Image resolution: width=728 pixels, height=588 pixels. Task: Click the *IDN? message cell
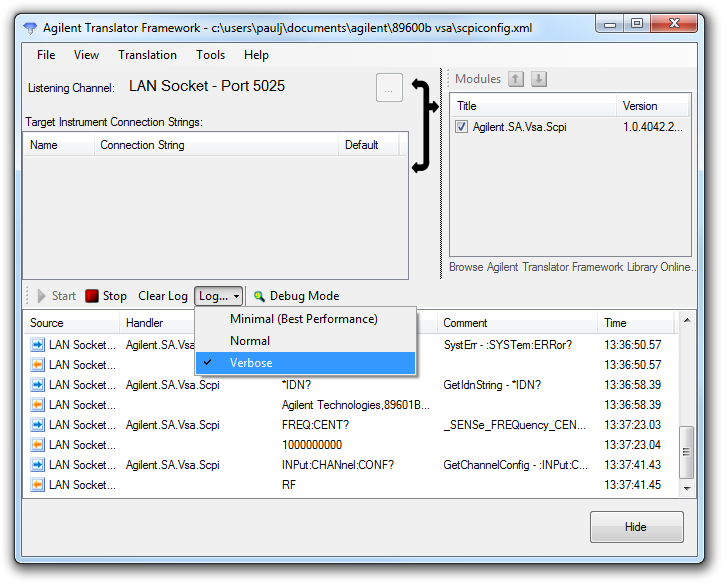[297, 385]
